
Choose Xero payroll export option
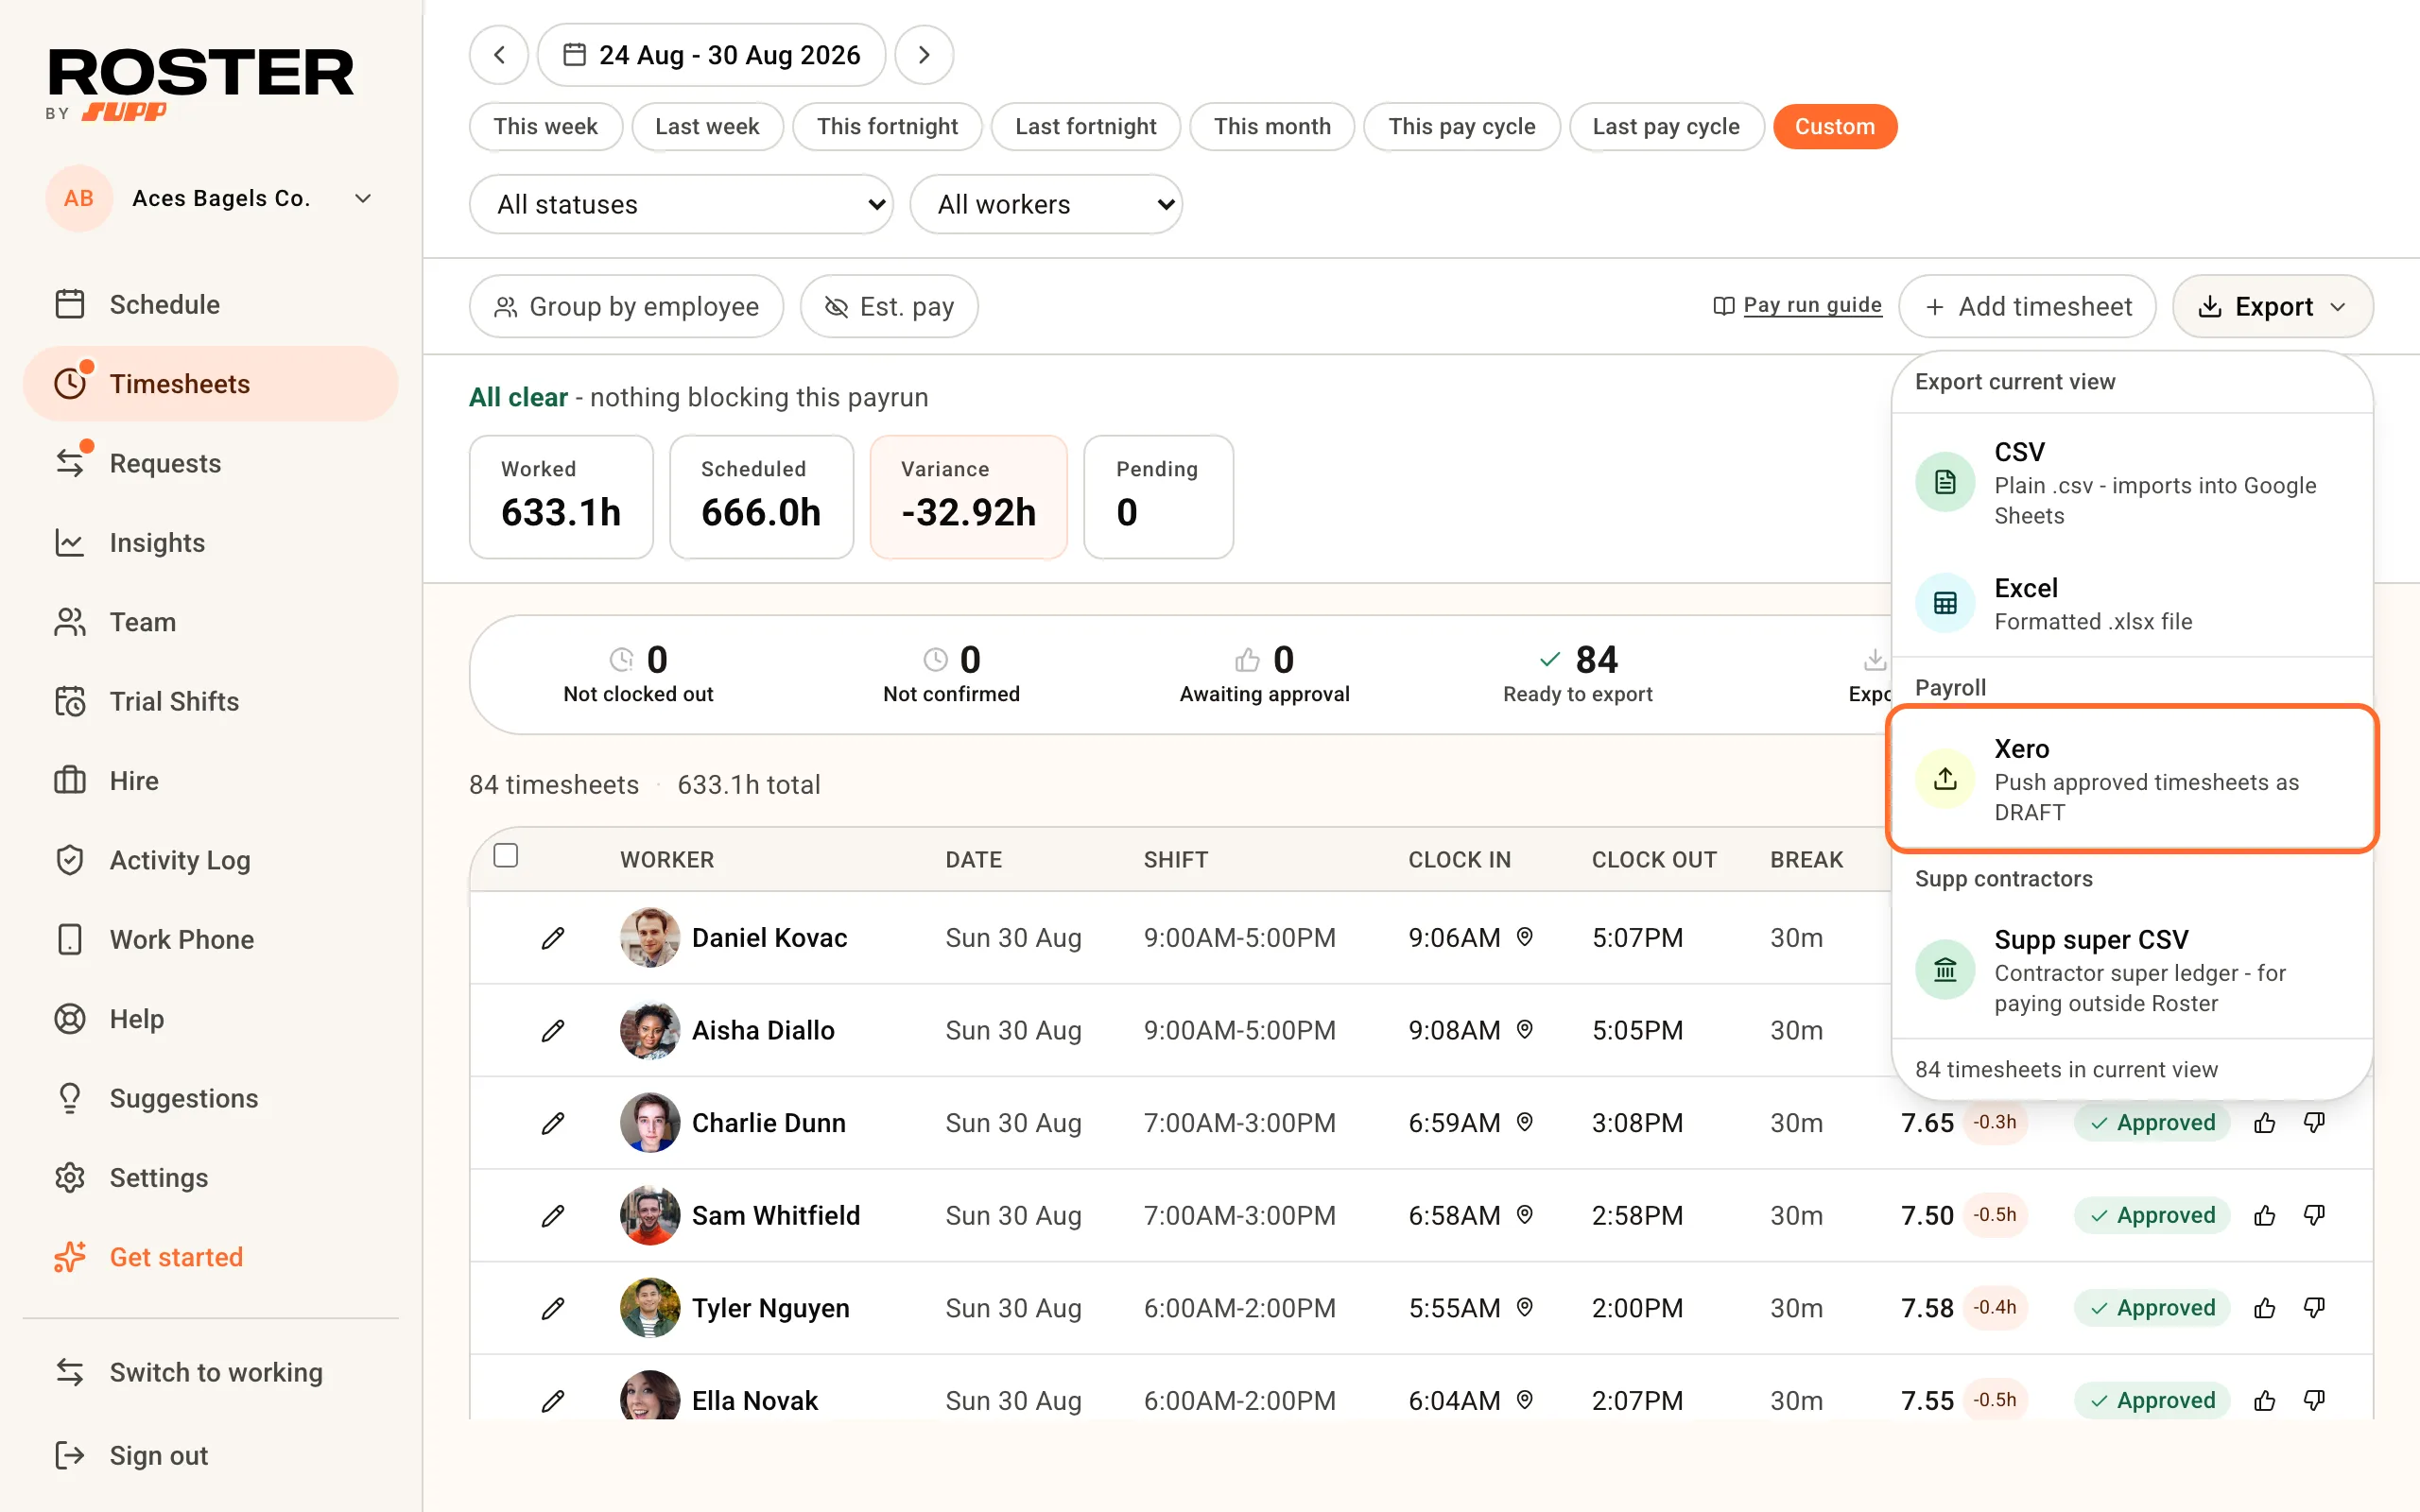2132,779
